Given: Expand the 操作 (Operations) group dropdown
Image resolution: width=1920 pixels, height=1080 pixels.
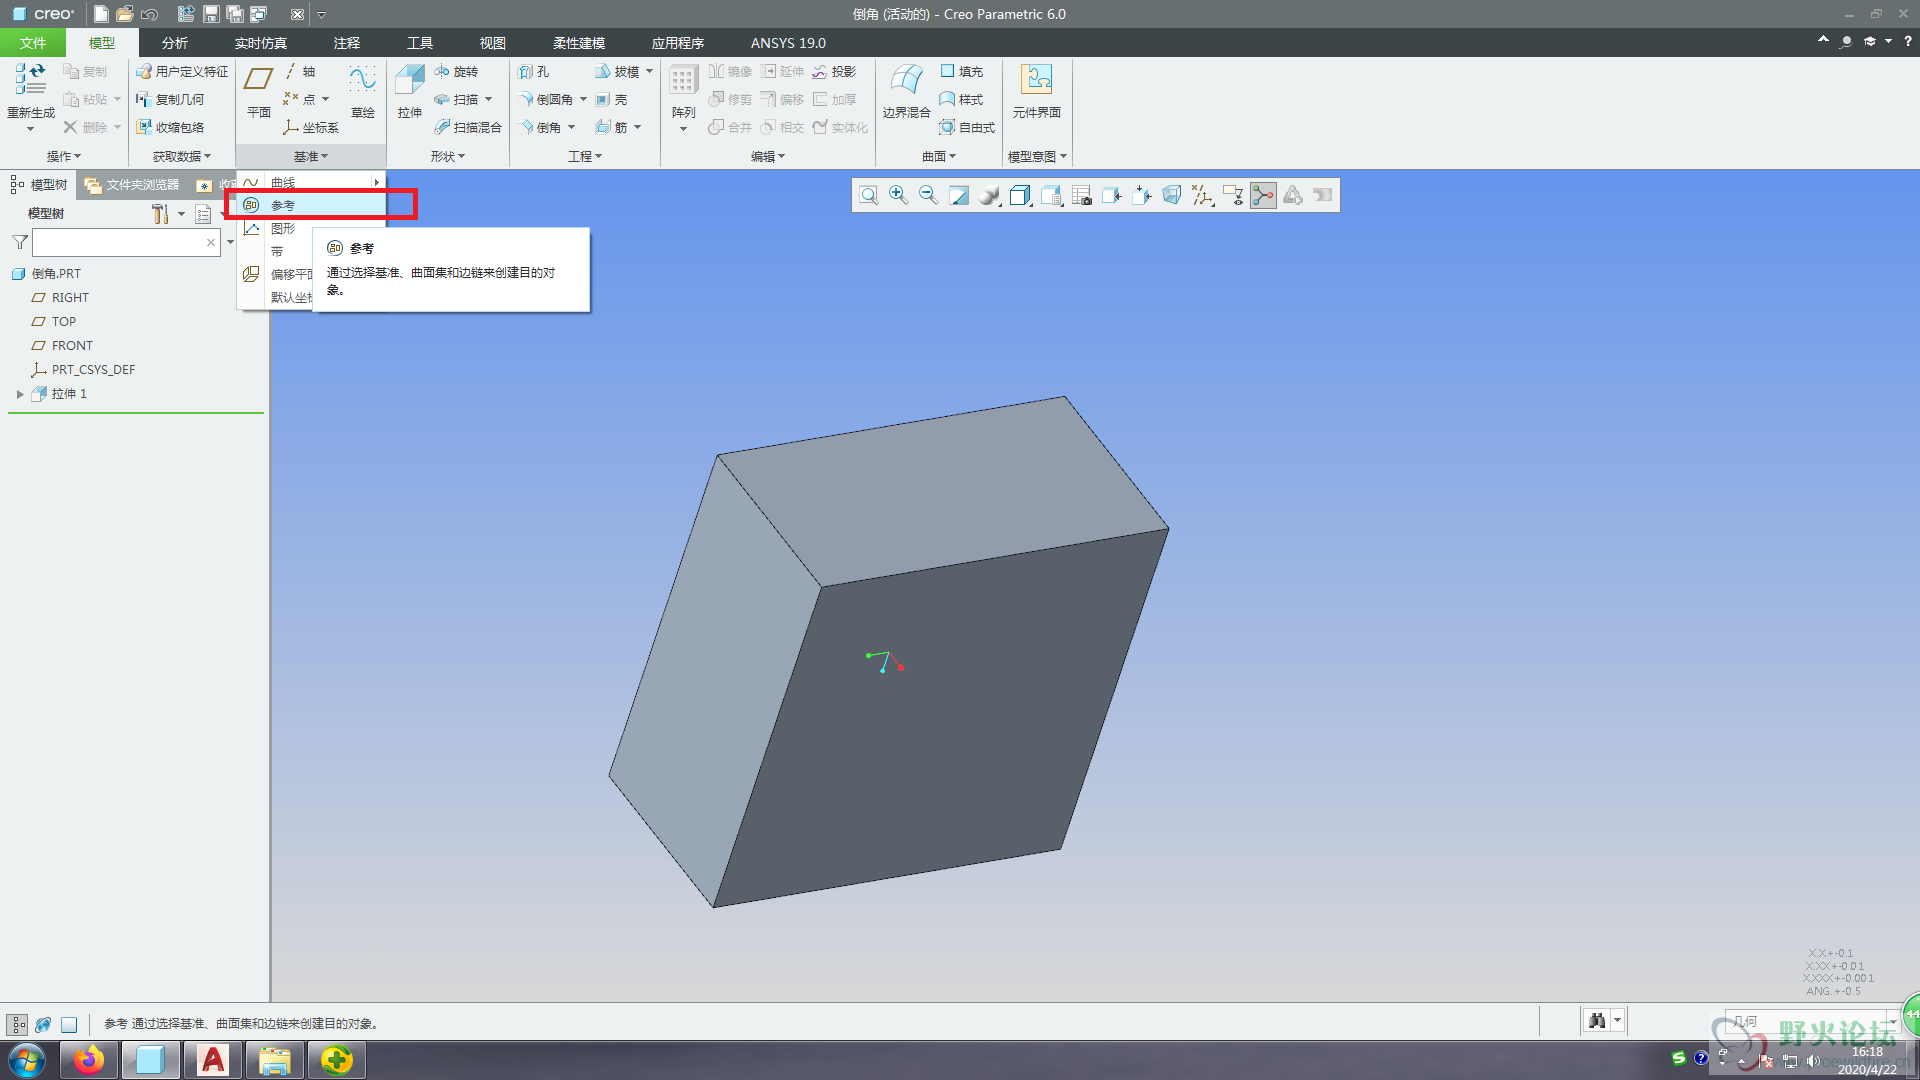Looking at the screenshot, I should coord(63,156).
